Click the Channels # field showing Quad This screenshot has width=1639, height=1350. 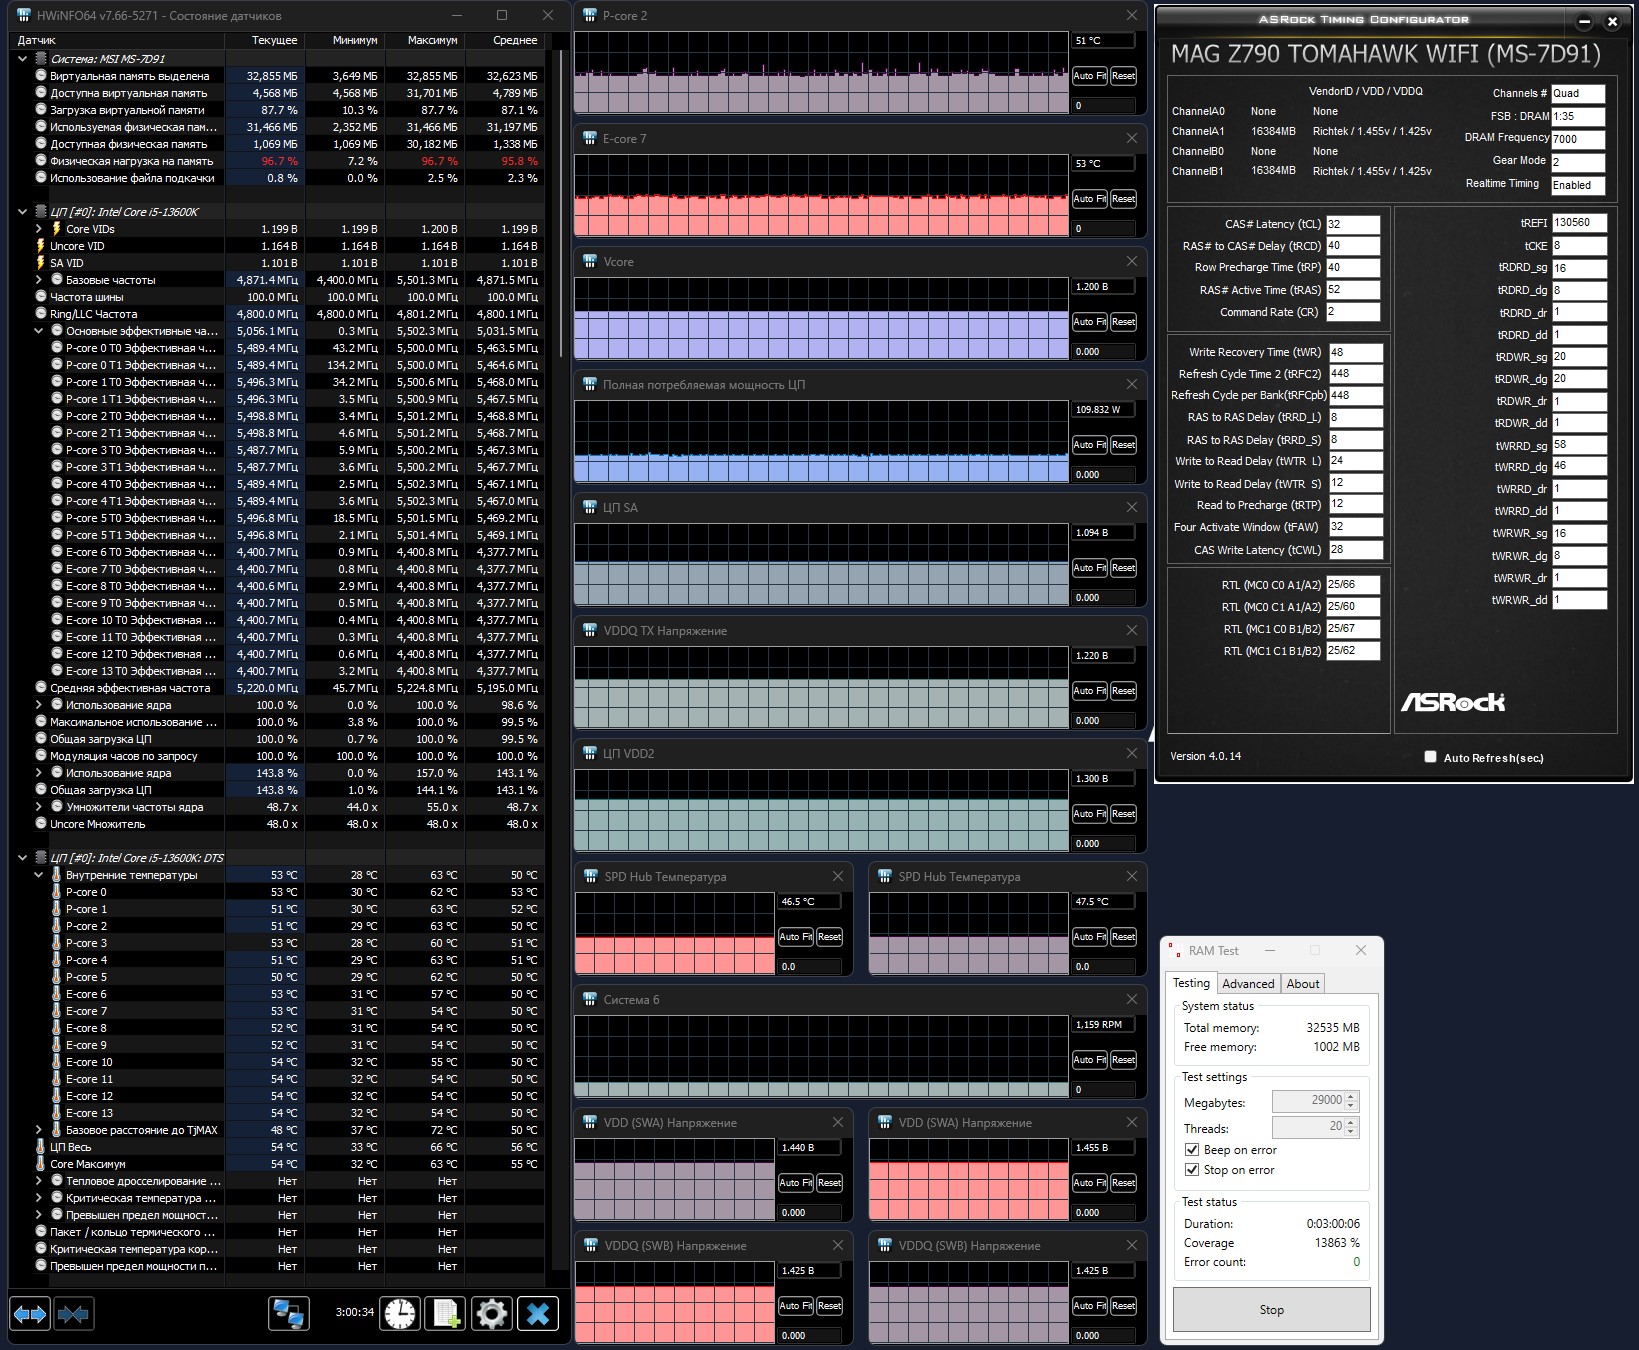1578,94
